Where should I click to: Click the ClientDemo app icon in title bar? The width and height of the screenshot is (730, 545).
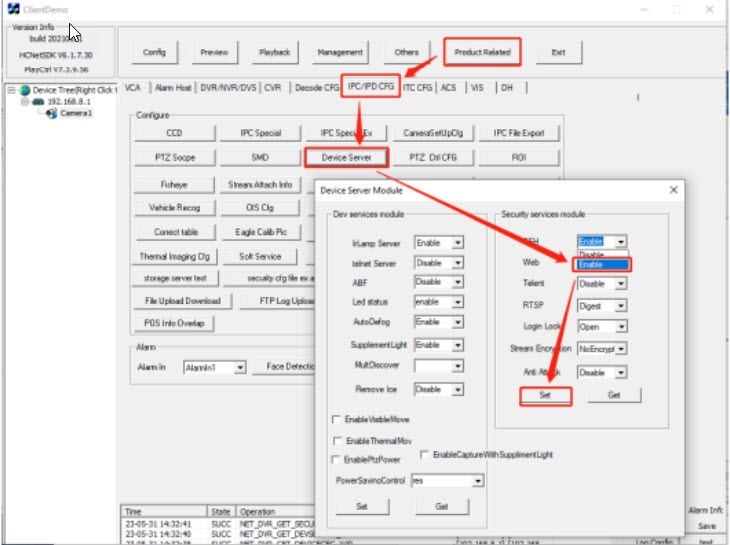pyautogui.click(x=12, y=8)
